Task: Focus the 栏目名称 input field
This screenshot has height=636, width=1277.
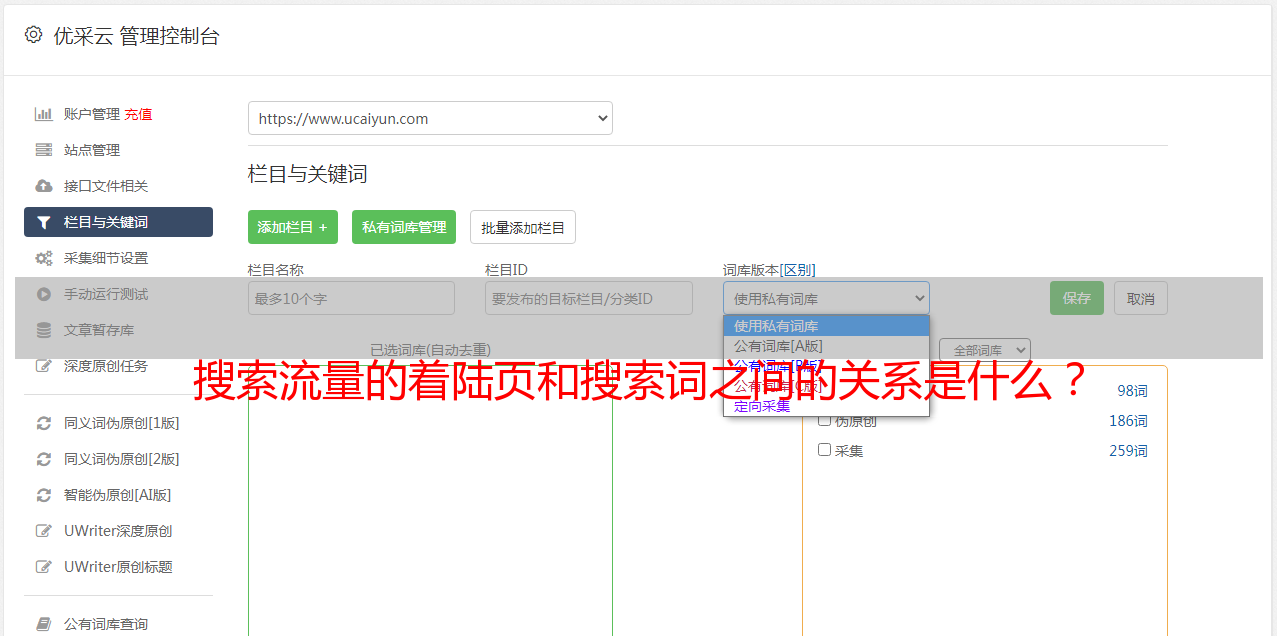Action: [351, 298]
